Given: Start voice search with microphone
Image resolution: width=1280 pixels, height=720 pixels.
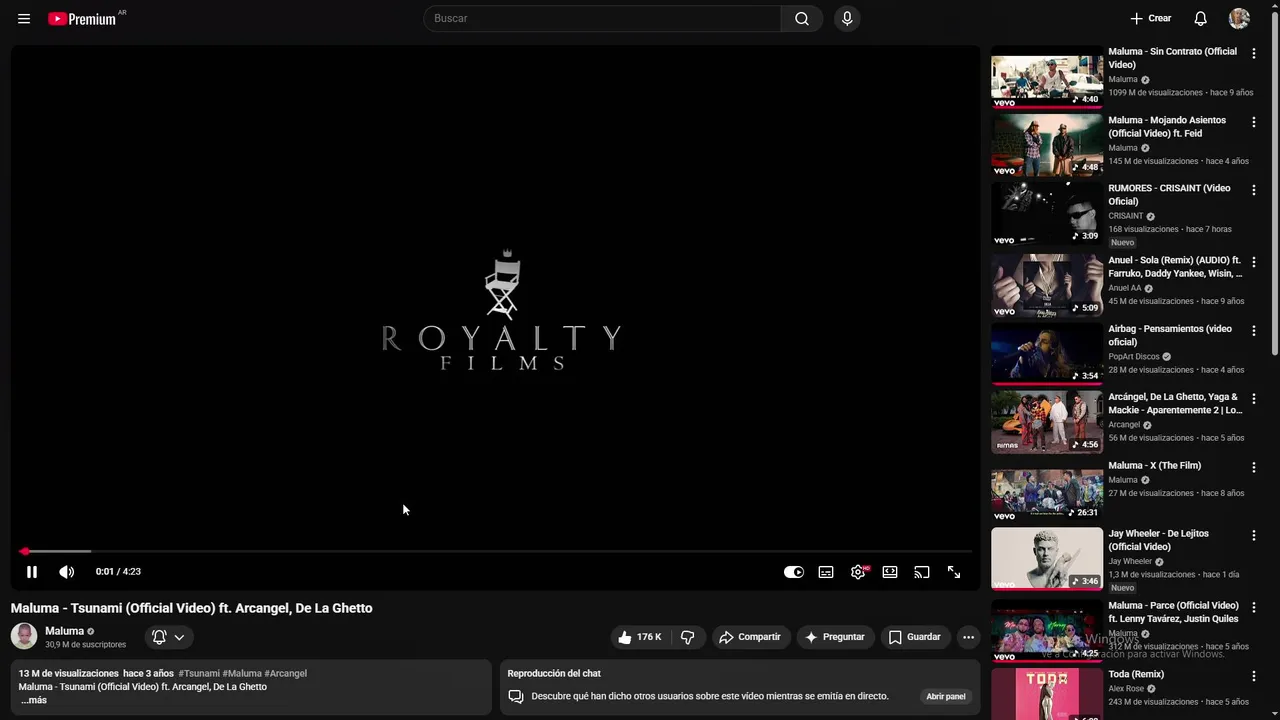Looking at the screenshot, I should (x=847, y=19).
